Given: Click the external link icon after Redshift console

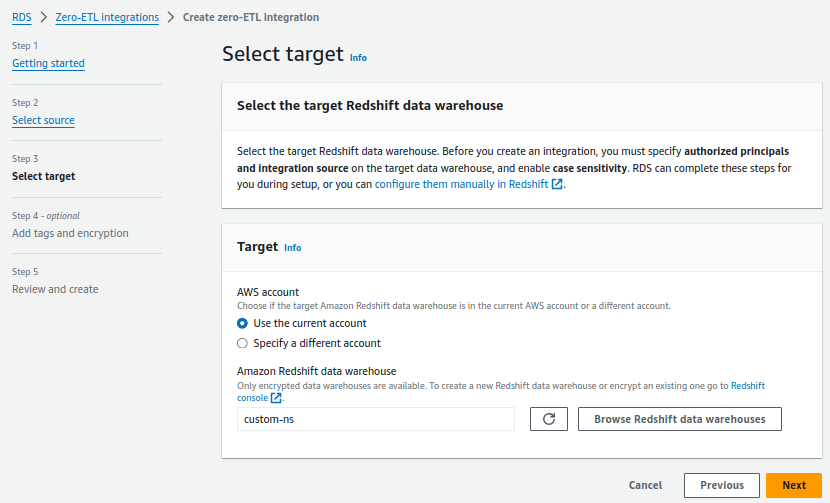Looking at the screenshot, I should pyautogui.click(x=276, y=398).
